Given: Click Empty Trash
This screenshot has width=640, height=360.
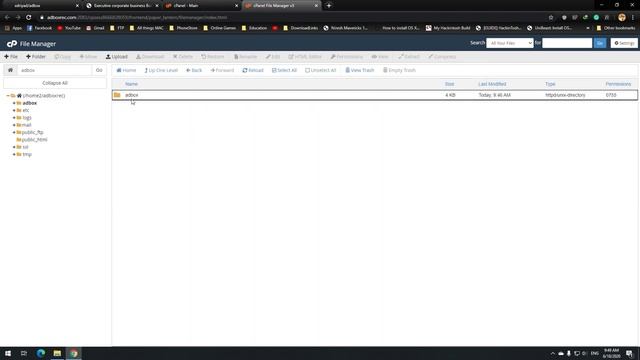Looking at the screenshot, I should 399,70.
